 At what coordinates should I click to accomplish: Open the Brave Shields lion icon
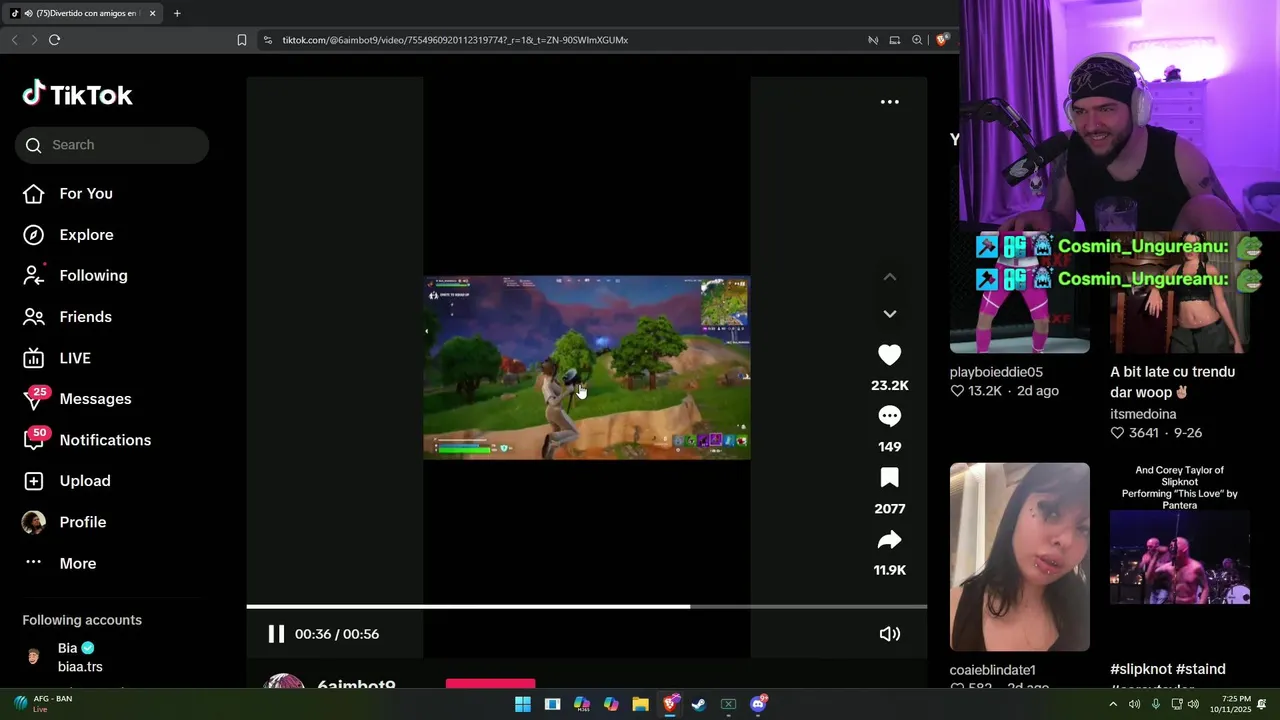[942, 40]
